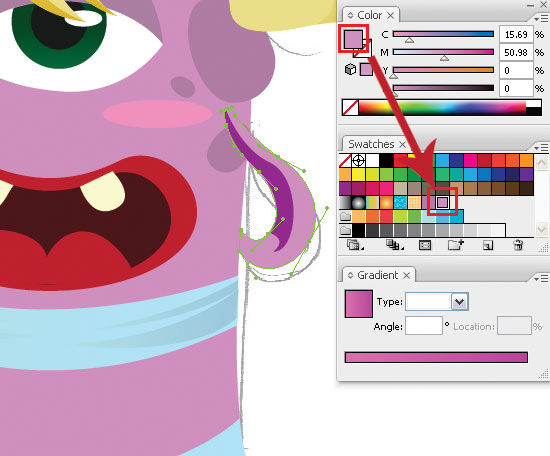Screen dimensions: 550x456
Task: Click Swatches scrollbar up arrow
Action: [x=541, y=162]
